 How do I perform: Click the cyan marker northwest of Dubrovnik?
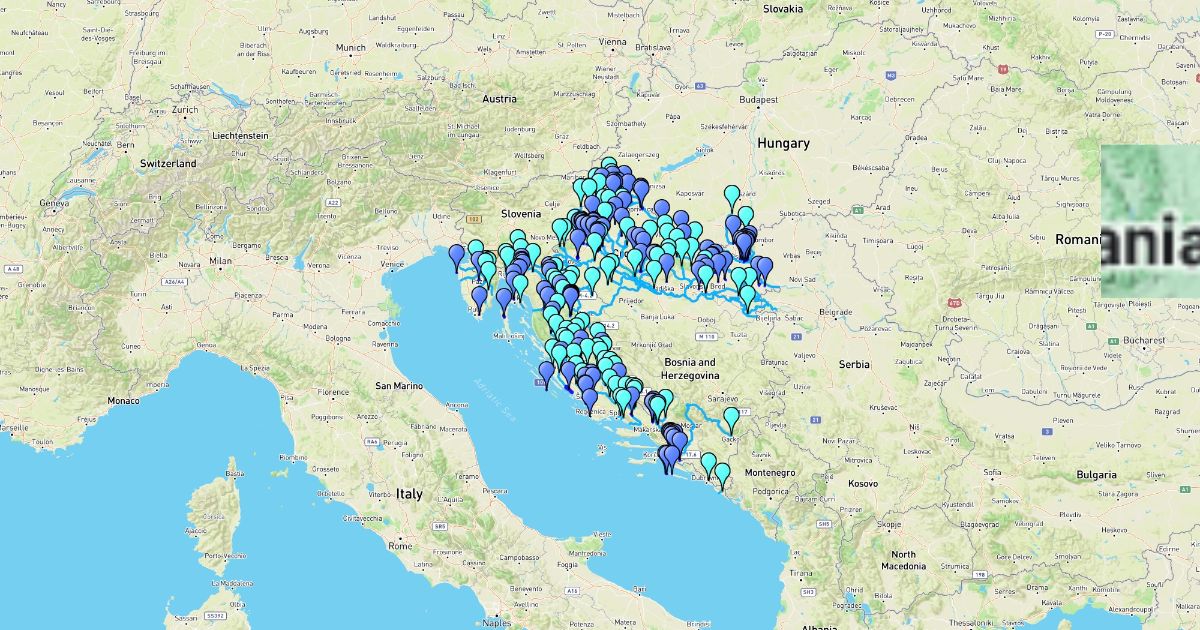(x=708, y=463)
